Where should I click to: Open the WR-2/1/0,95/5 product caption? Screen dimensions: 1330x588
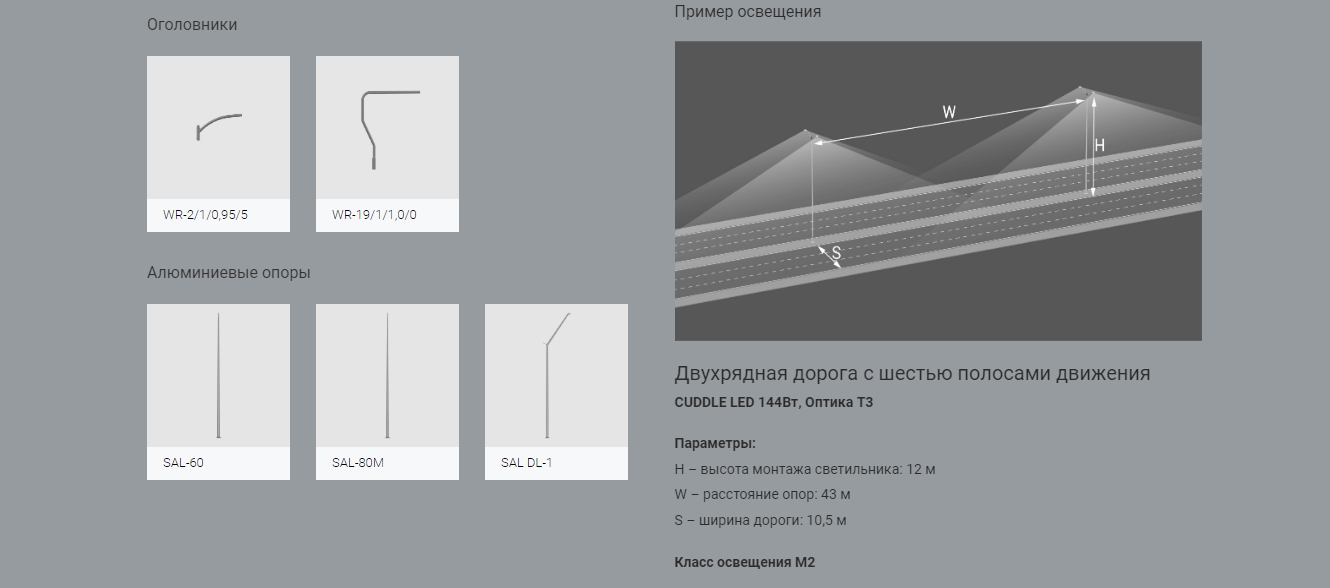[x=205, y=215]
